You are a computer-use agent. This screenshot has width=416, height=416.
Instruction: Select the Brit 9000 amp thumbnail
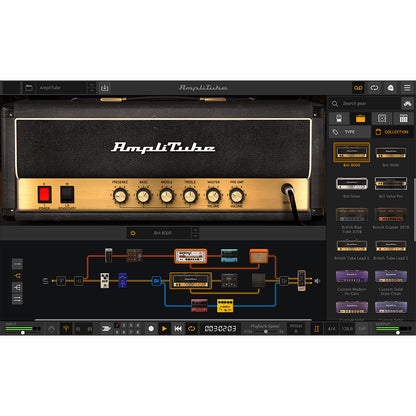coord(391,153)
